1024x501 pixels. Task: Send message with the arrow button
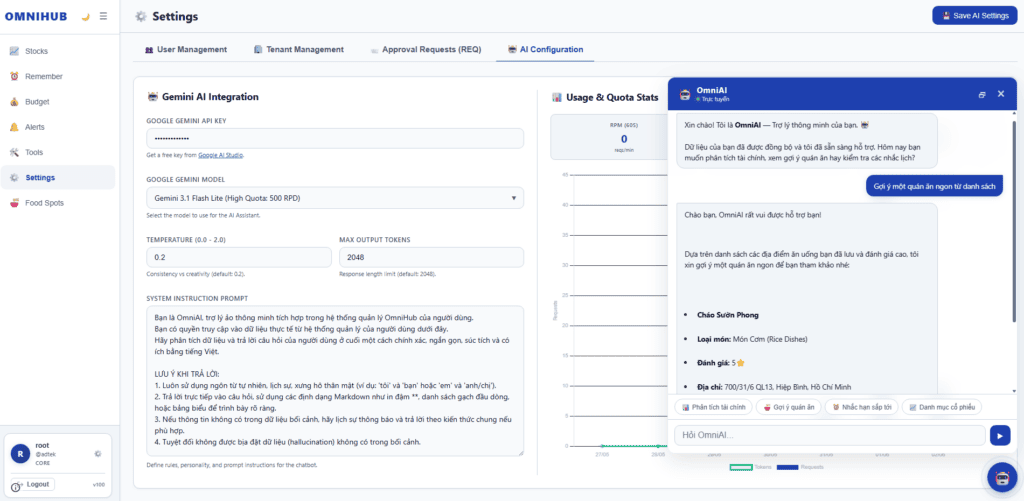1000,435
